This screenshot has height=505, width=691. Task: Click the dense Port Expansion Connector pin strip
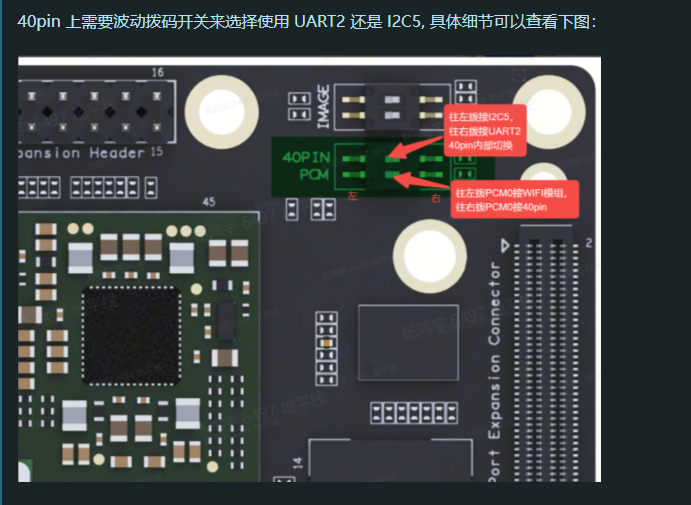(x=546, y=353)
